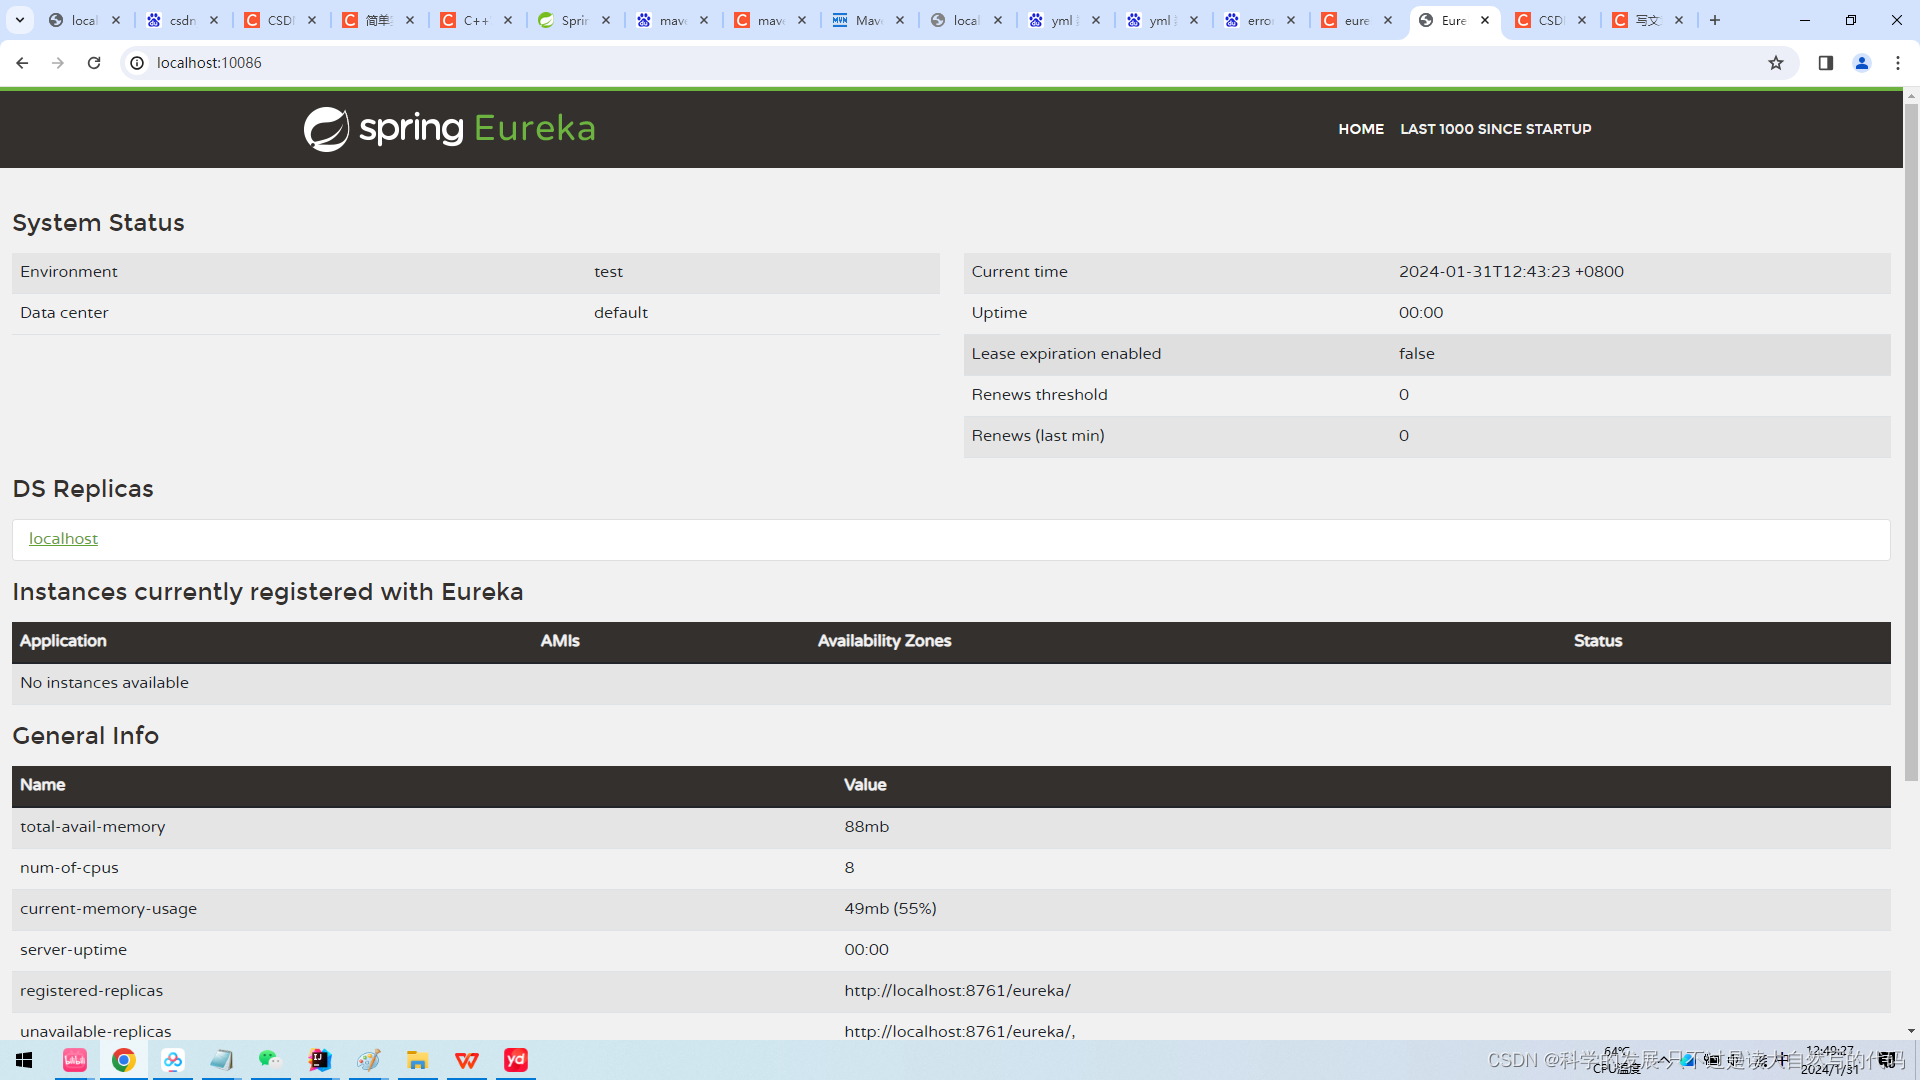1920x1080 pixels.
Task: Close the C++ tab
Action: click(508, 20)
